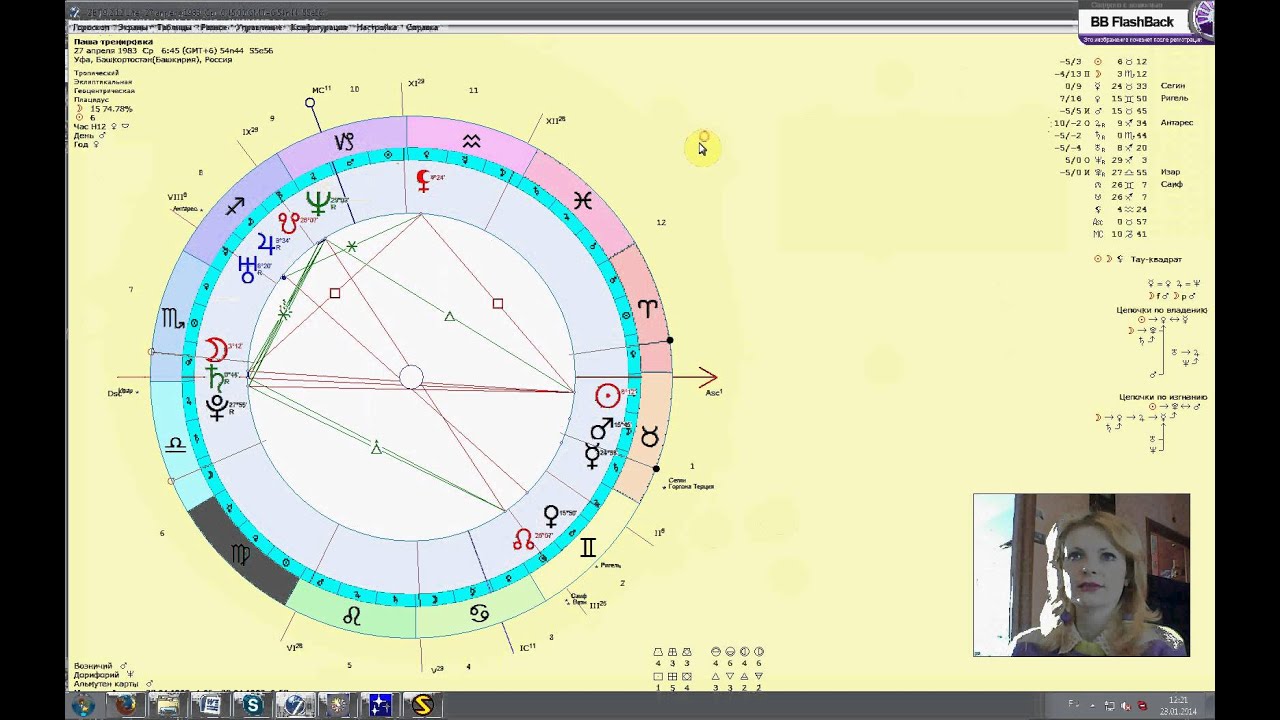
Task: Open the Справка menu
Action: click(x=422, y=28)
